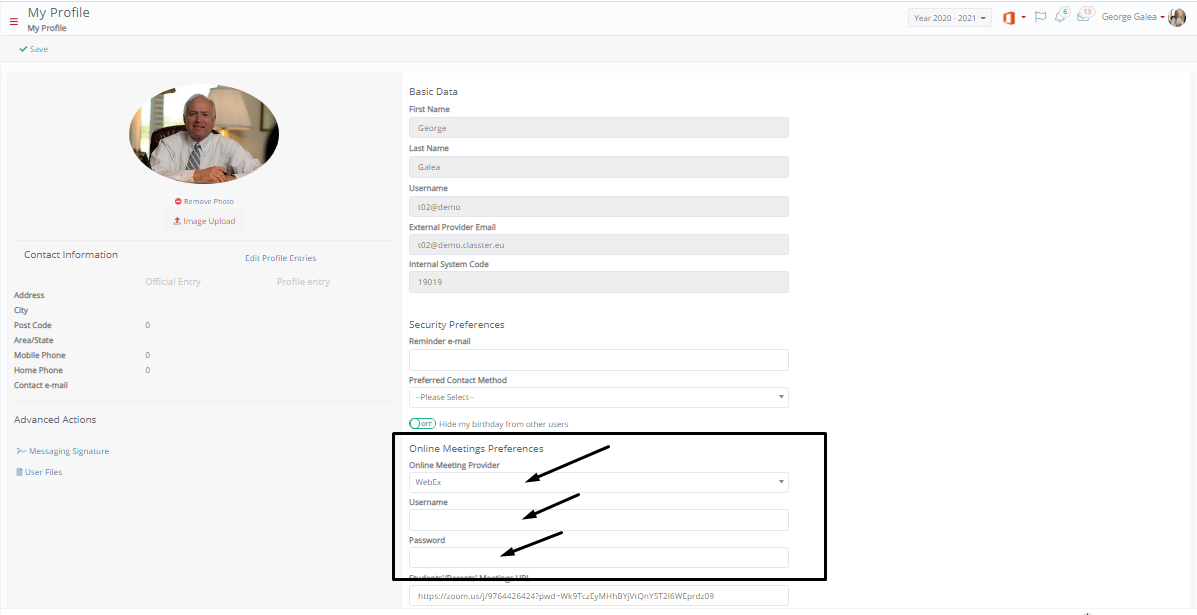The image size is (1197, 615).
Task: Expand the Office 365 dropdown arrow
Action: (1024, 18)
